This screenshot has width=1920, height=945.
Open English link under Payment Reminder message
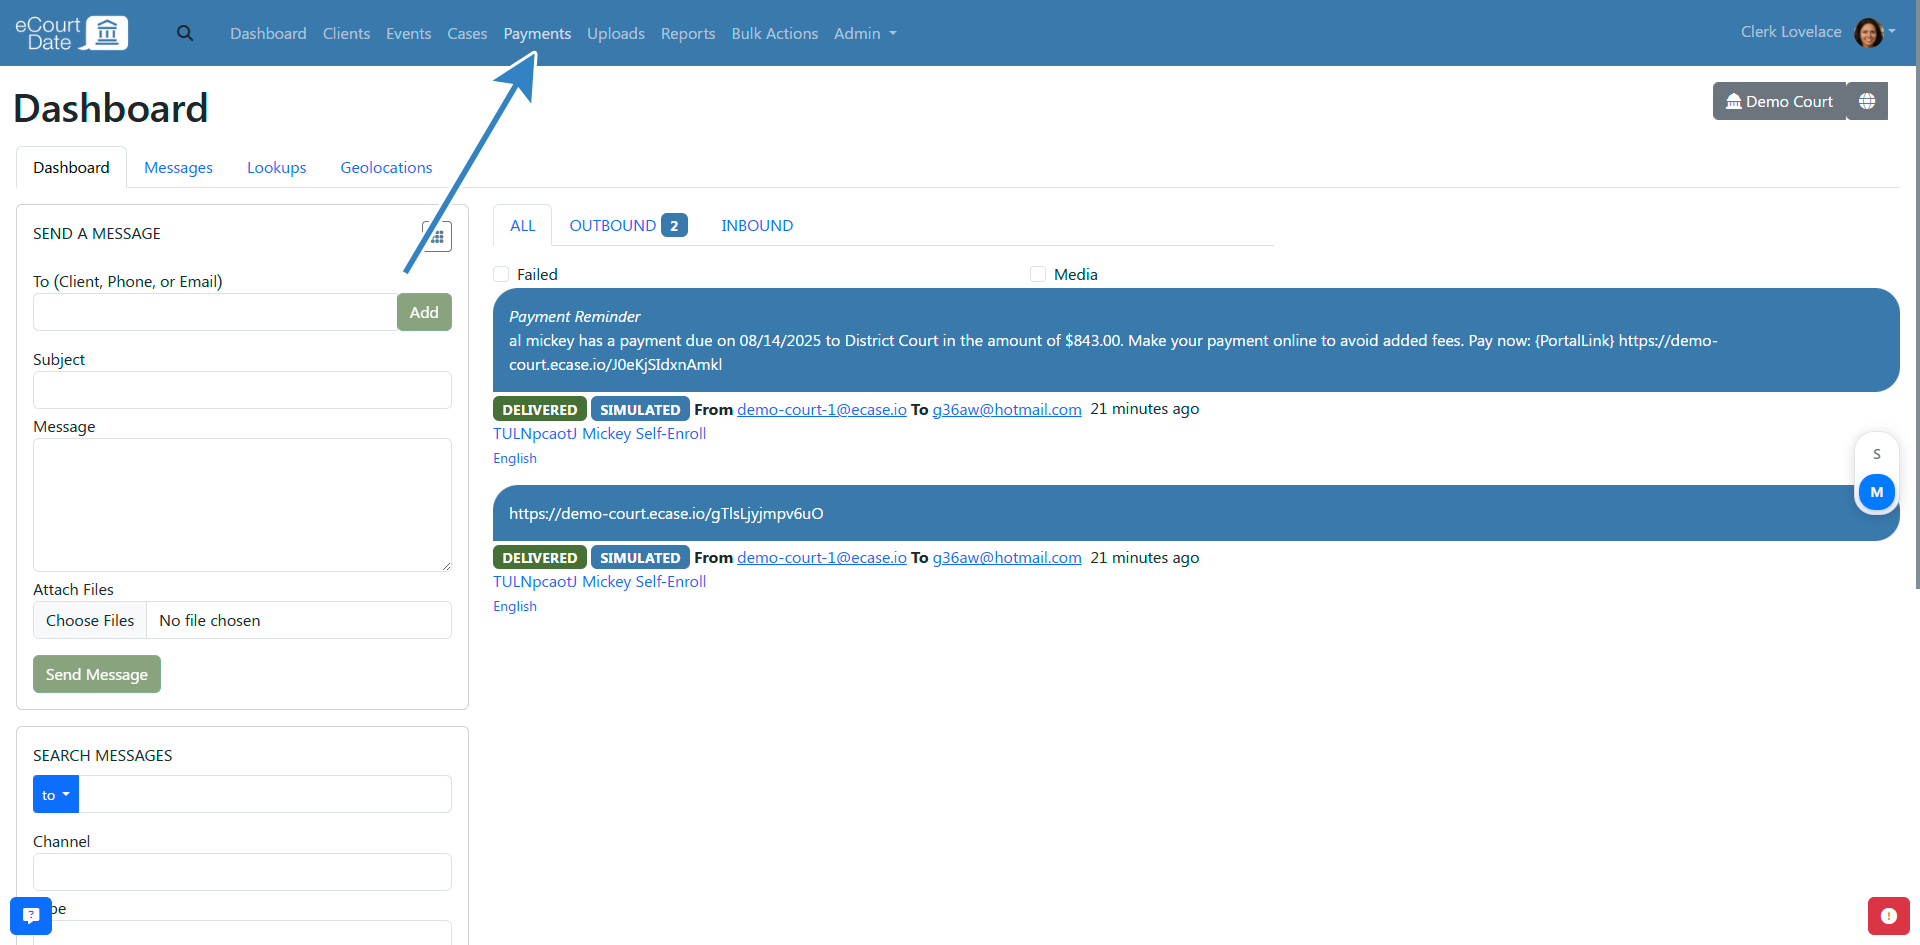point(515,458)
